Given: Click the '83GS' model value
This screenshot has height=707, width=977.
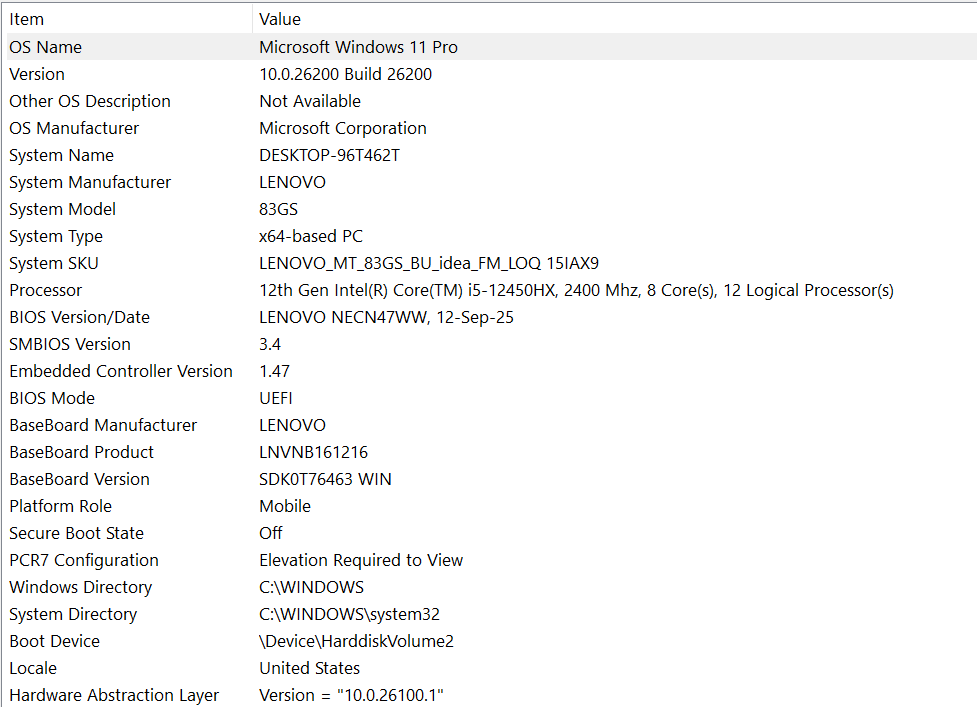Looking at the screenshot, I should click(279, 209).
